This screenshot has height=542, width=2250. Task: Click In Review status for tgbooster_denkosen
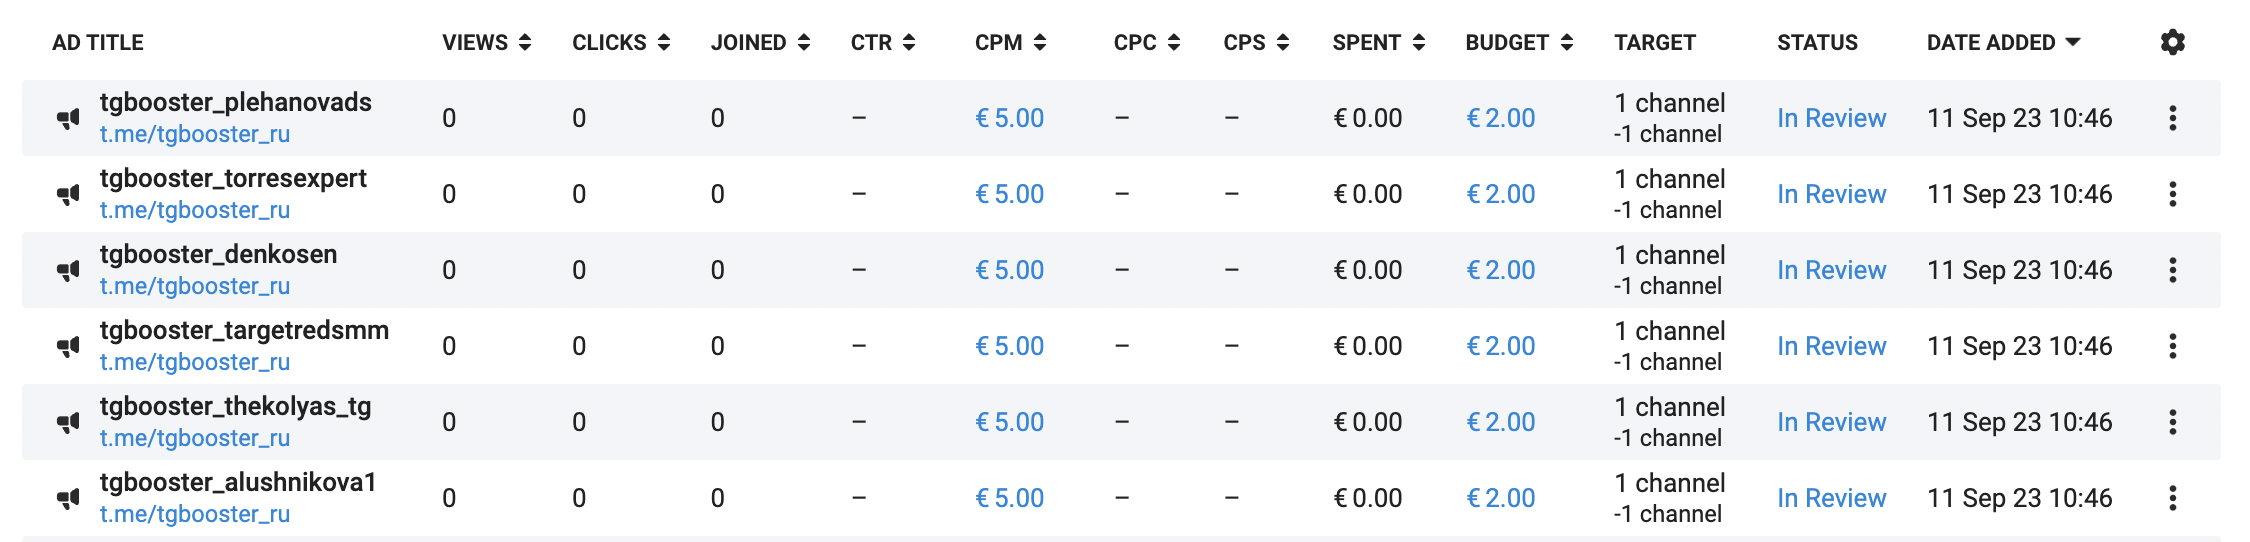1831,270
